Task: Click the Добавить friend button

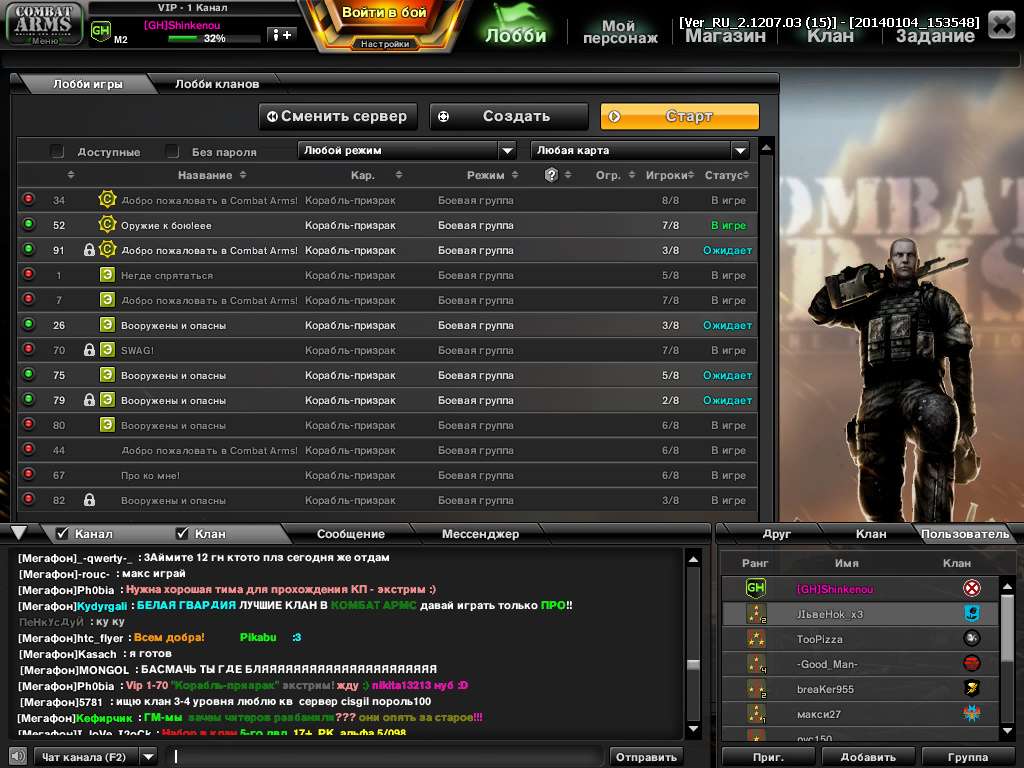Action: (x=867, y=757)
